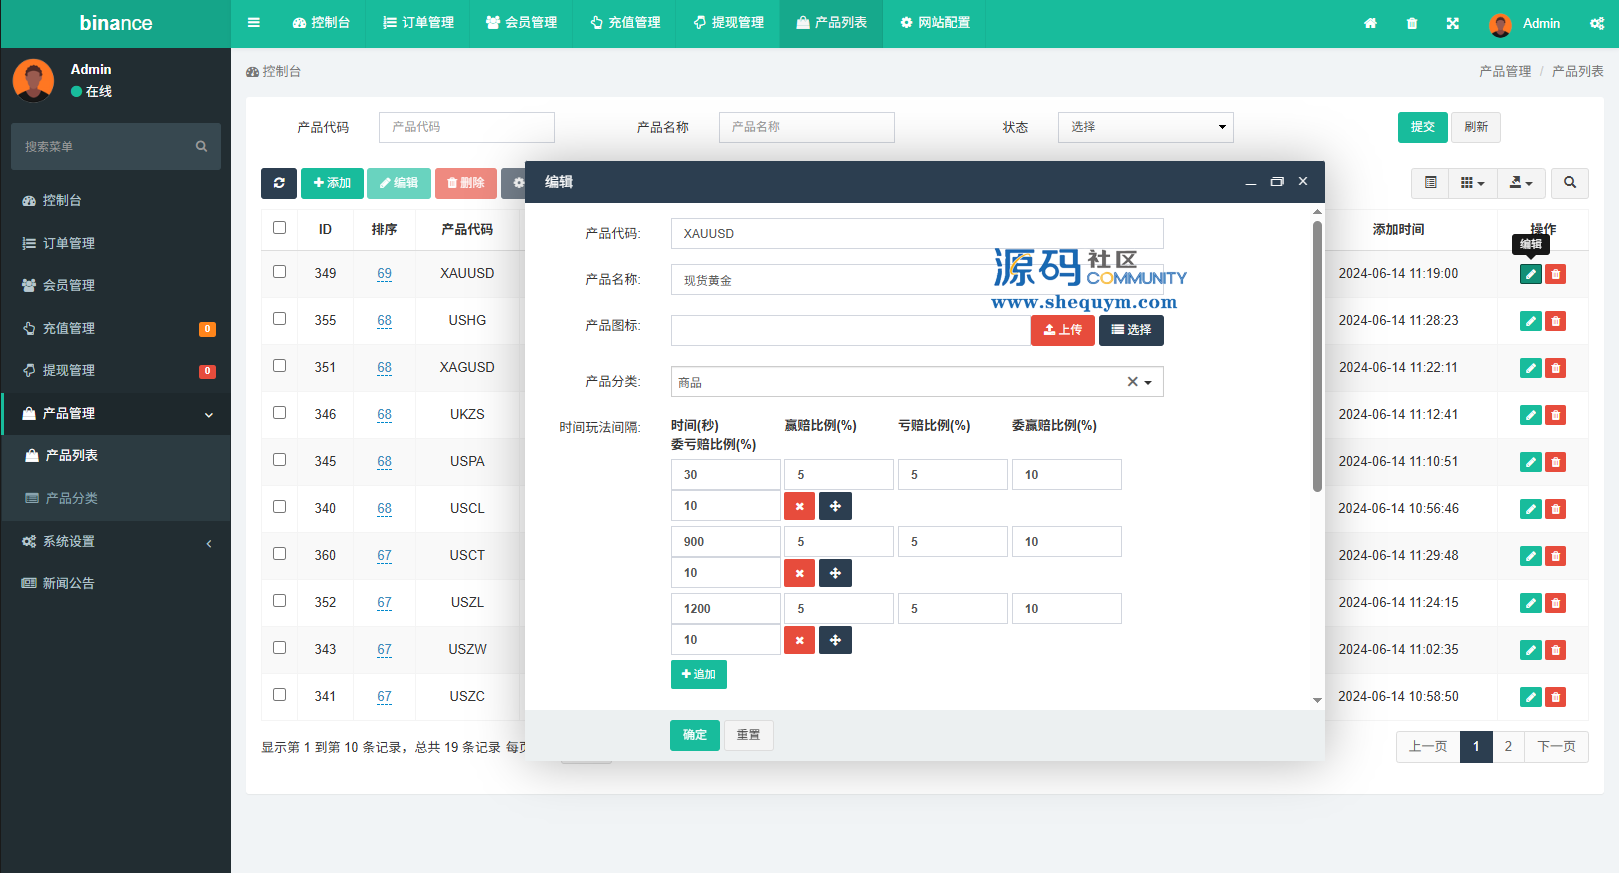This screenshot has height=873, width=1619.
Task: Toggle the sidebar hamburger menu icon
Action: point(254,23)
